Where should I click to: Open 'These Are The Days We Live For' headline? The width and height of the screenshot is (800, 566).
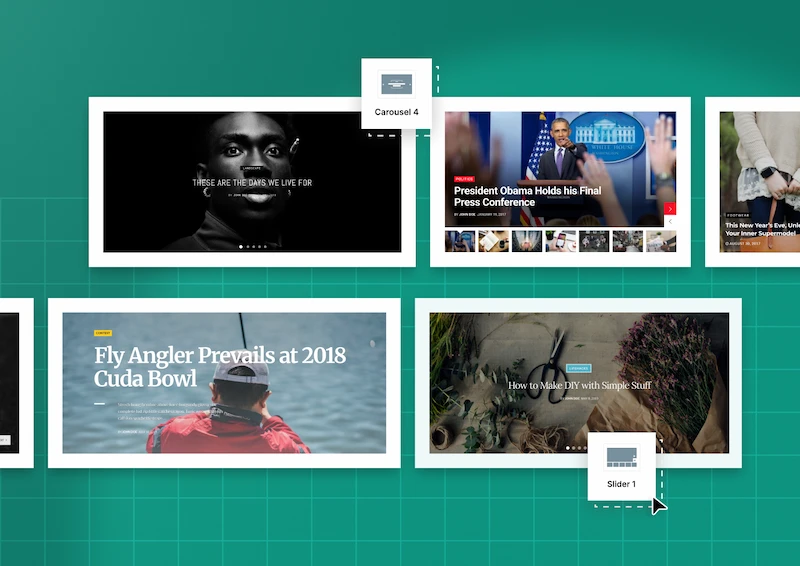click(252, 182)
